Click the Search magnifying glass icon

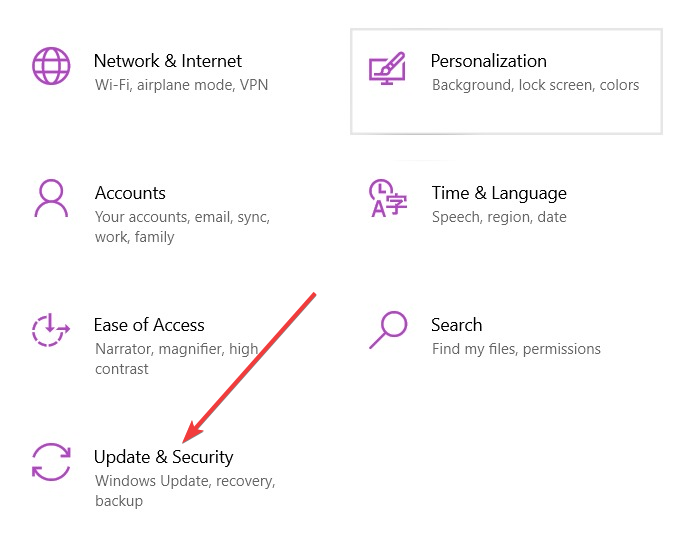click(388, 329)
